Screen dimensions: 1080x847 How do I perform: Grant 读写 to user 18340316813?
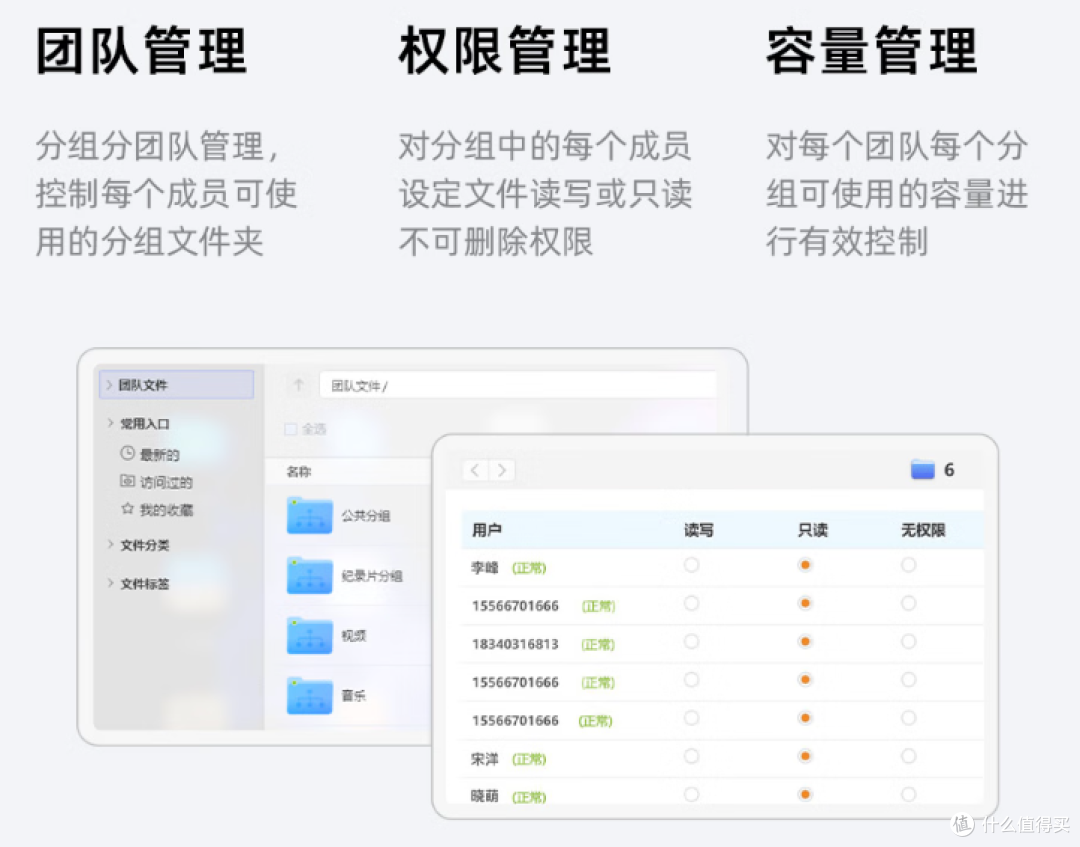(x=692, y=642)
